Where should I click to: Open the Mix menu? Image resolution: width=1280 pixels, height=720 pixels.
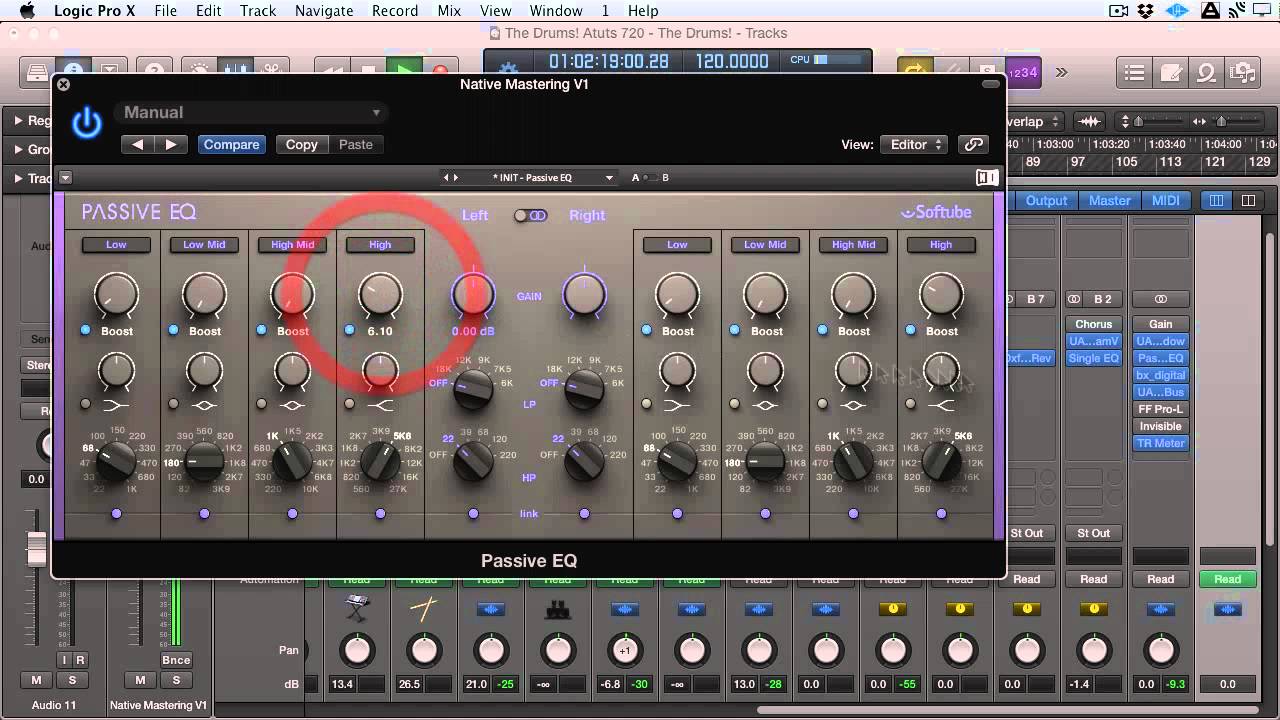pos(449,11)
